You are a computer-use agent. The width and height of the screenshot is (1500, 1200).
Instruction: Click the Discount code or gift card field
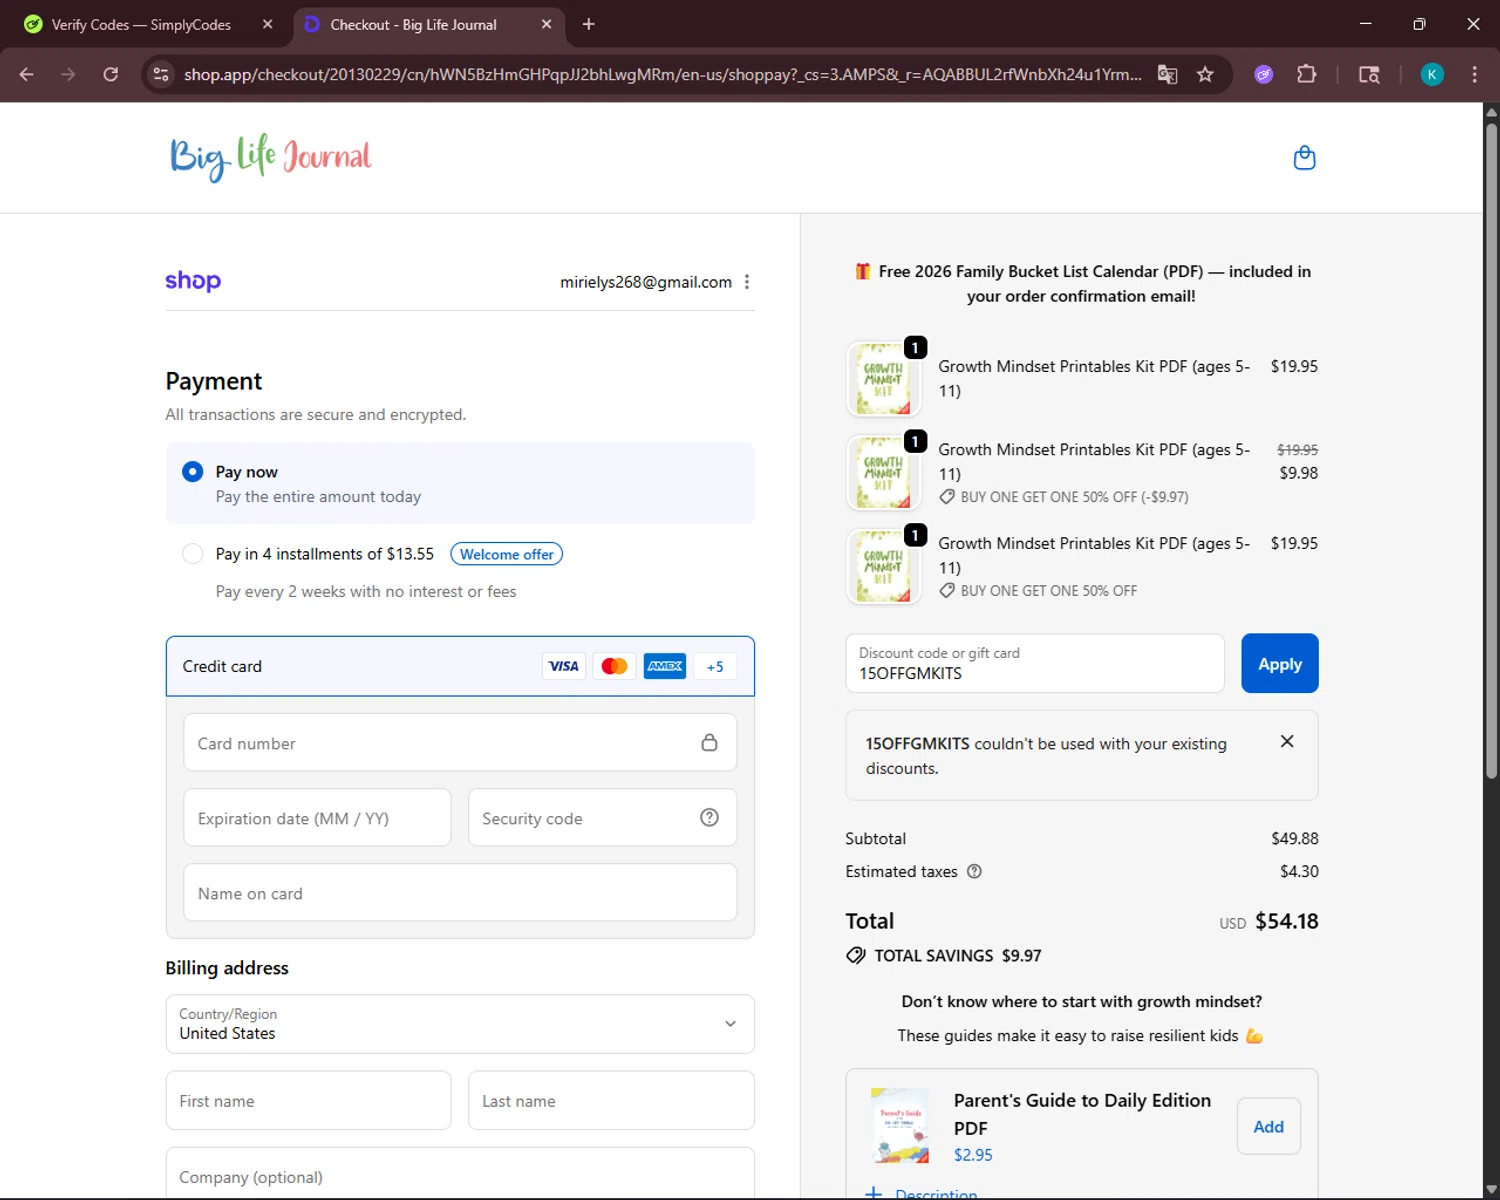[x=1035, y=663]
